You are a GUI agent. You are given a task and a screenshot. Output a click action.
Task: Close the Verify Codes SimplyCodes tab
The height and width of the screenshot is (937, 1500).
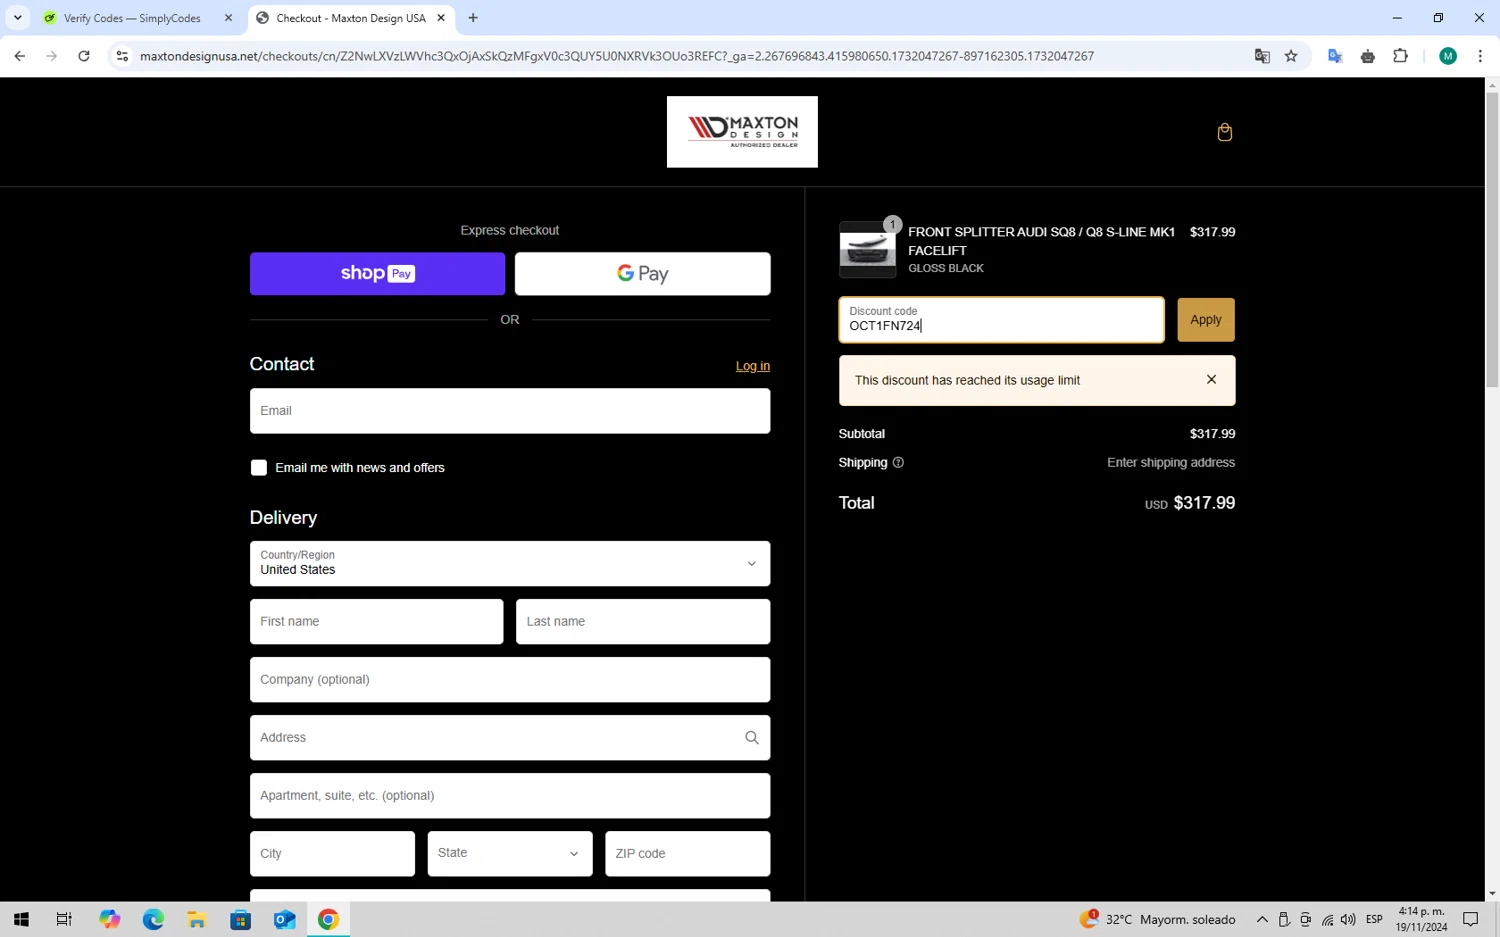pos(228,18)
